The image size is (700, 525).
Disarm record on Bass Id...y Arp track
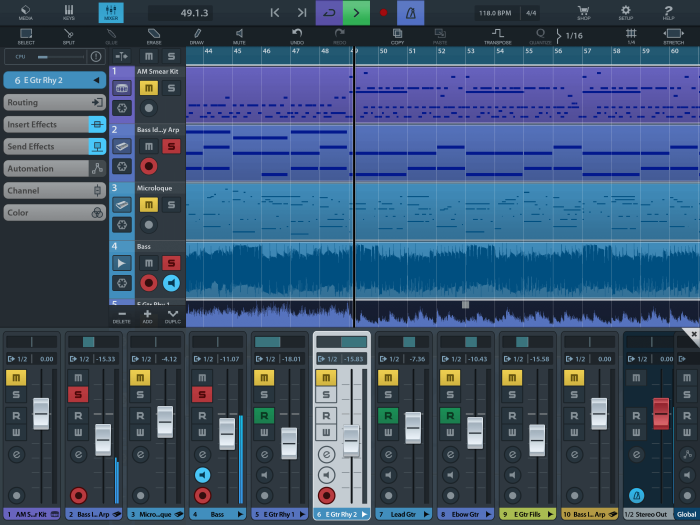tap(149, 167)
